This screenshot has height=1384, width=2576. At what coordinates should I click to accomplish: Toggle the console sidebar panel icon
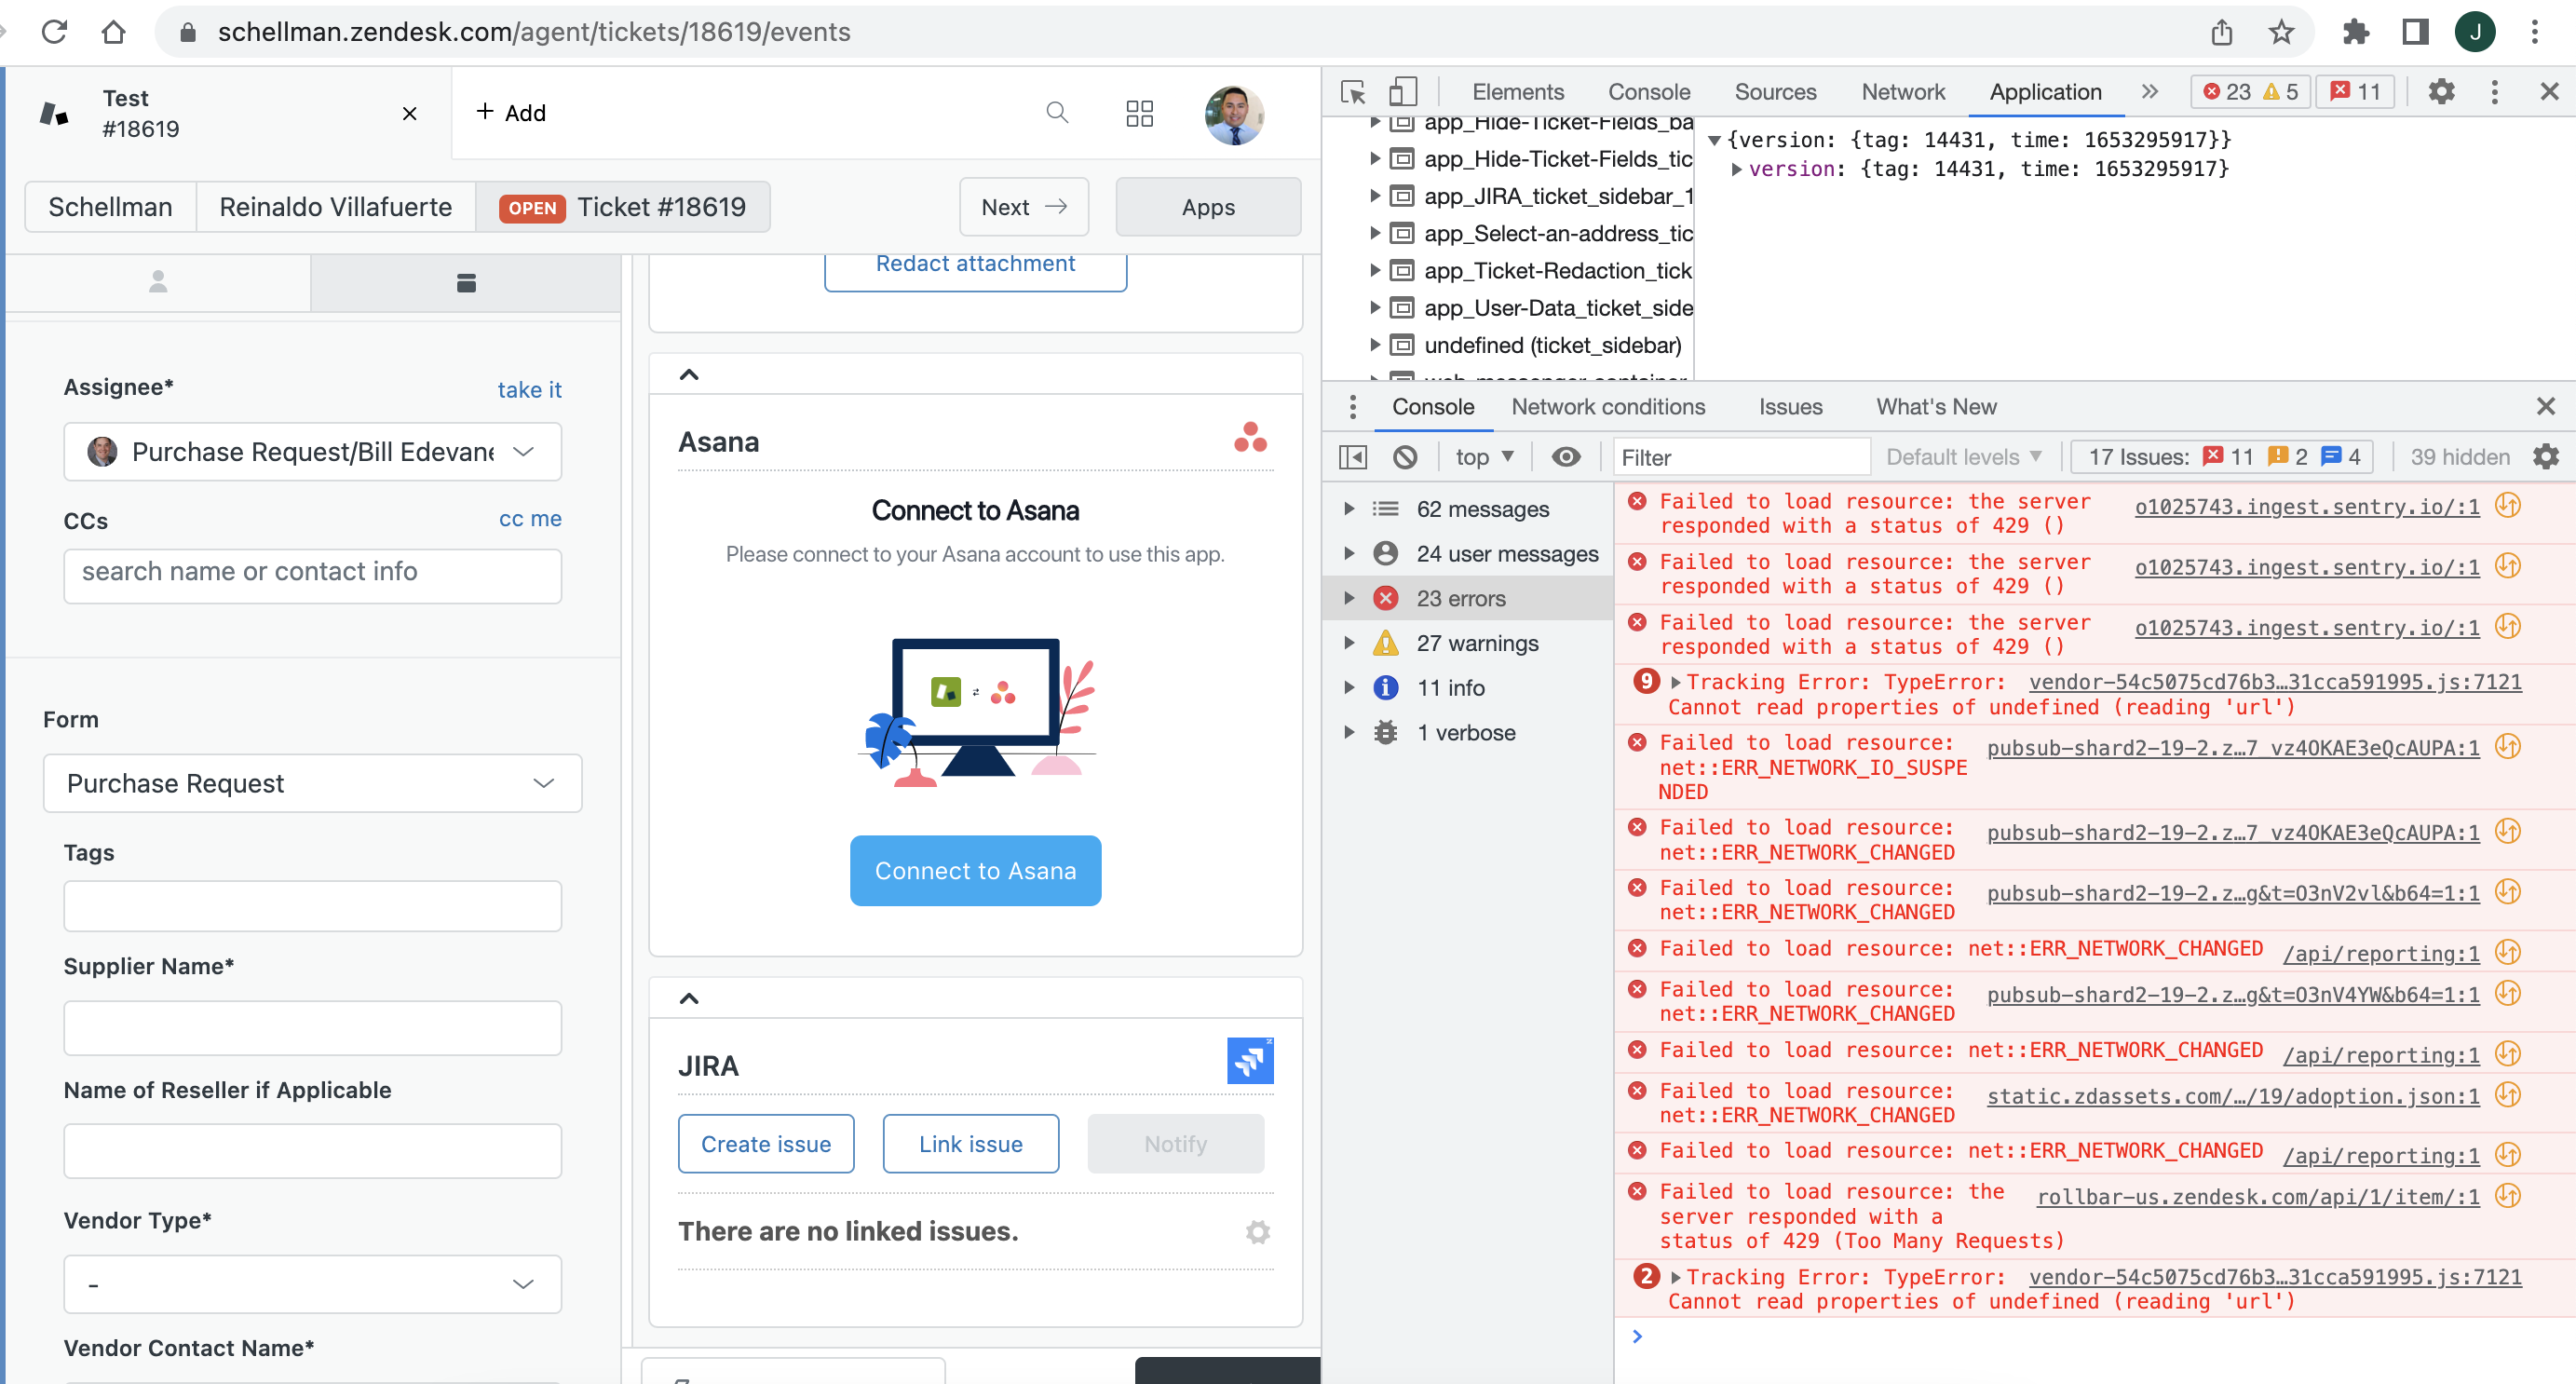pyautogui.click(x=1352, y=457)
